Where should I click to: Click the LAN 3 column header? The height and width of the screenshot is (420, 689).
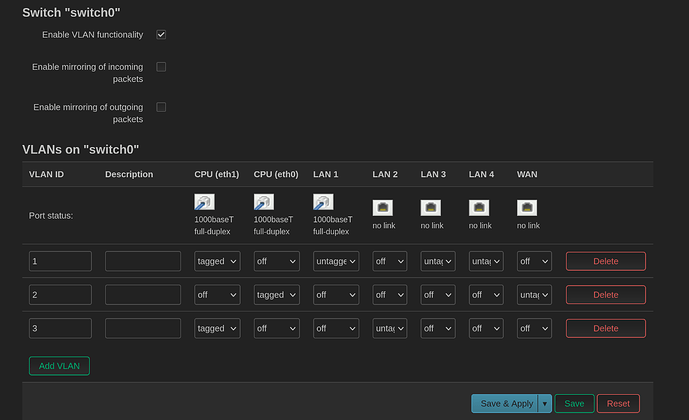point(433,174)
